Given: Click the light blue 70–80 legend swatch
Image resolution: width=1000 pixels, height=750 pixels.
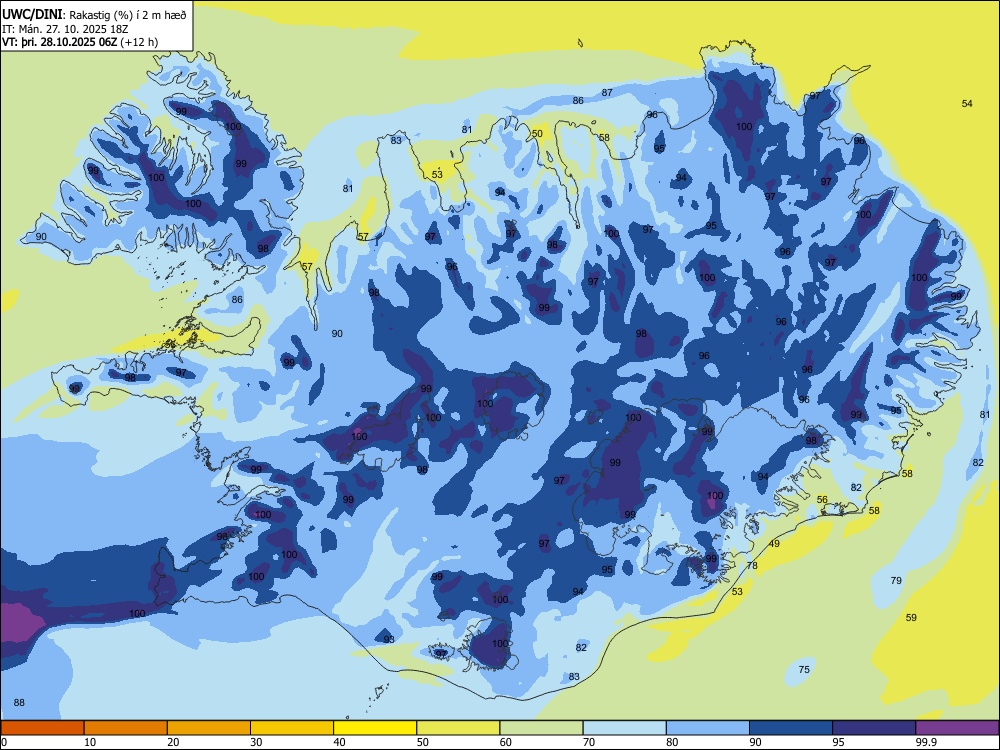Looking at the screenshot, I should (x=624, y=728).
